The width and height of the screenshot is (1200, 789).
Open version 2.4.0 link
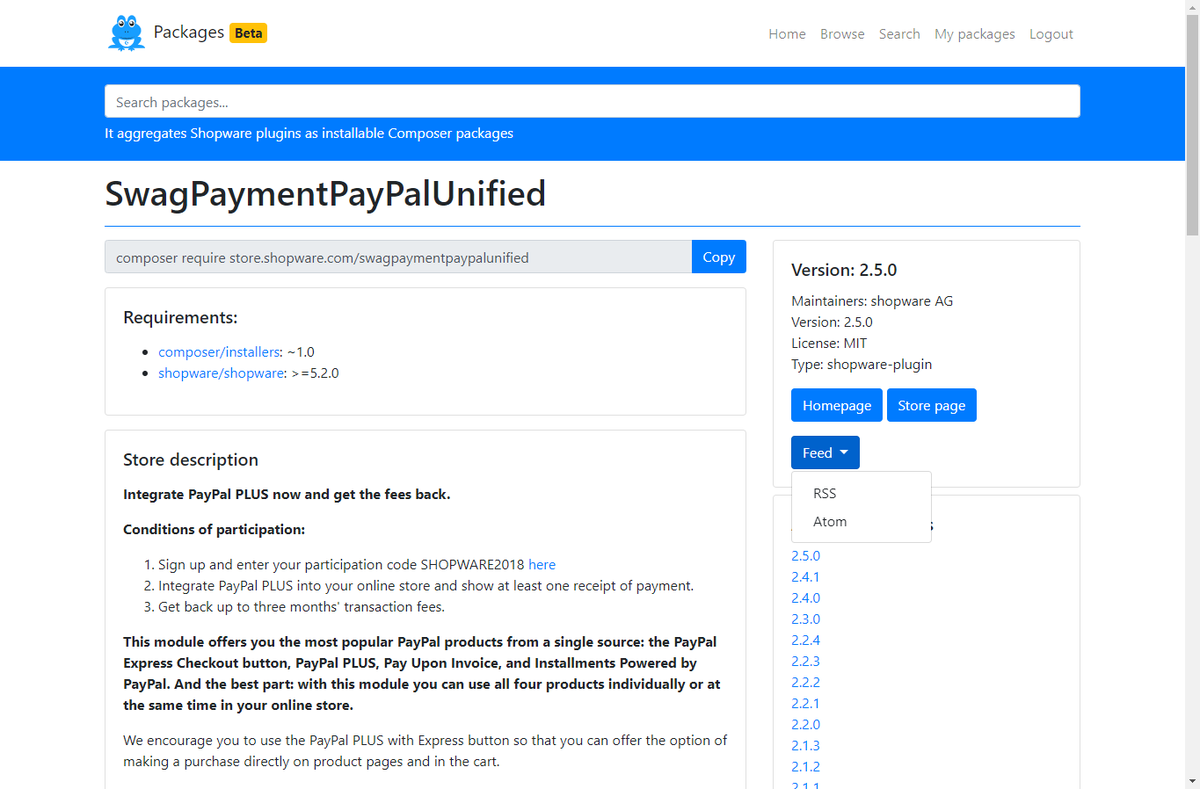click(x=805, y=598)
